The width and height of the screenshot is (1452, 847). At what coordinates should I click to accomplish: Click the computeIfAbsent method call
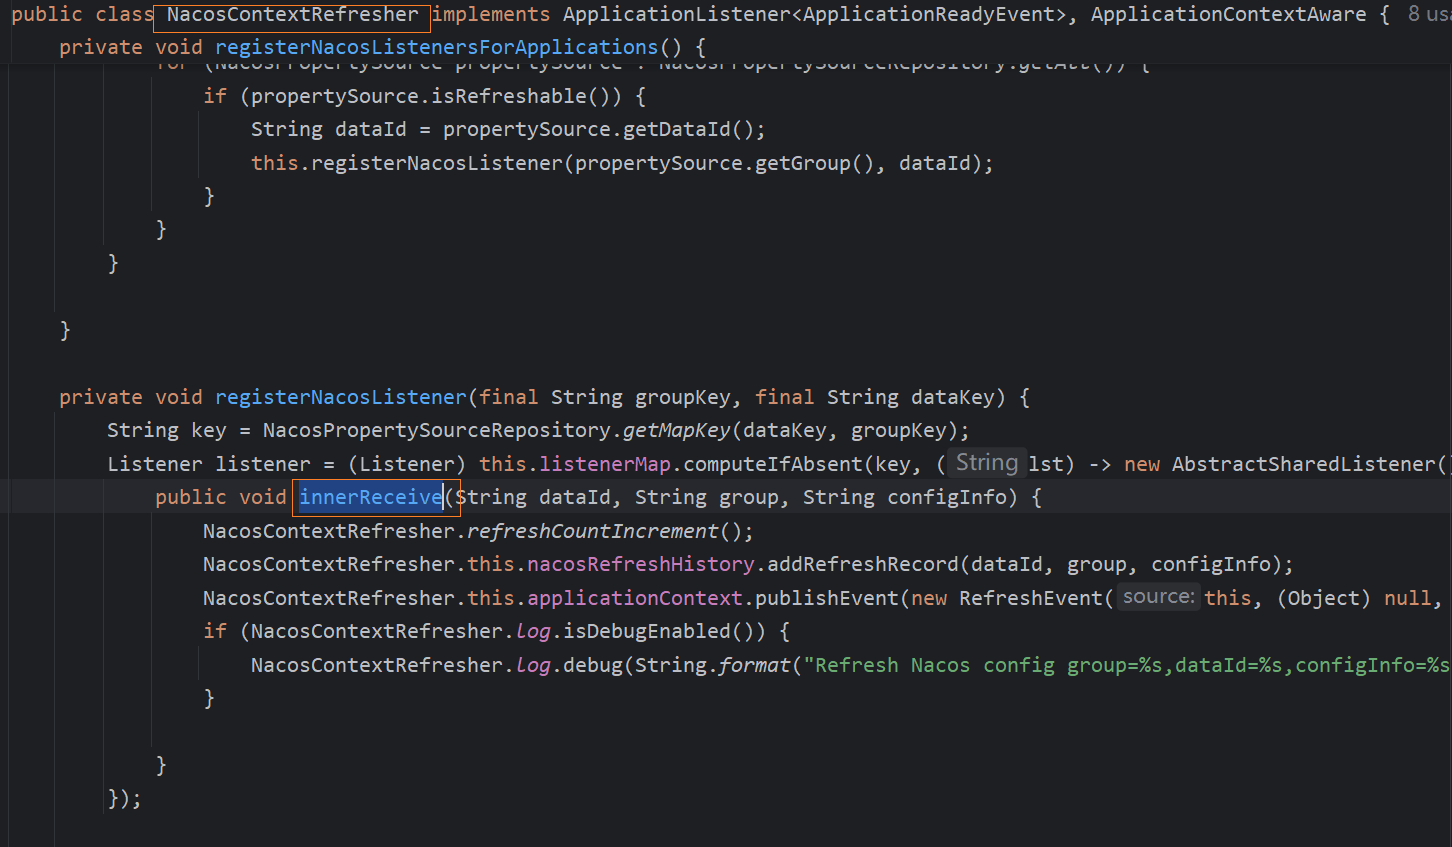tap(773, 464)
